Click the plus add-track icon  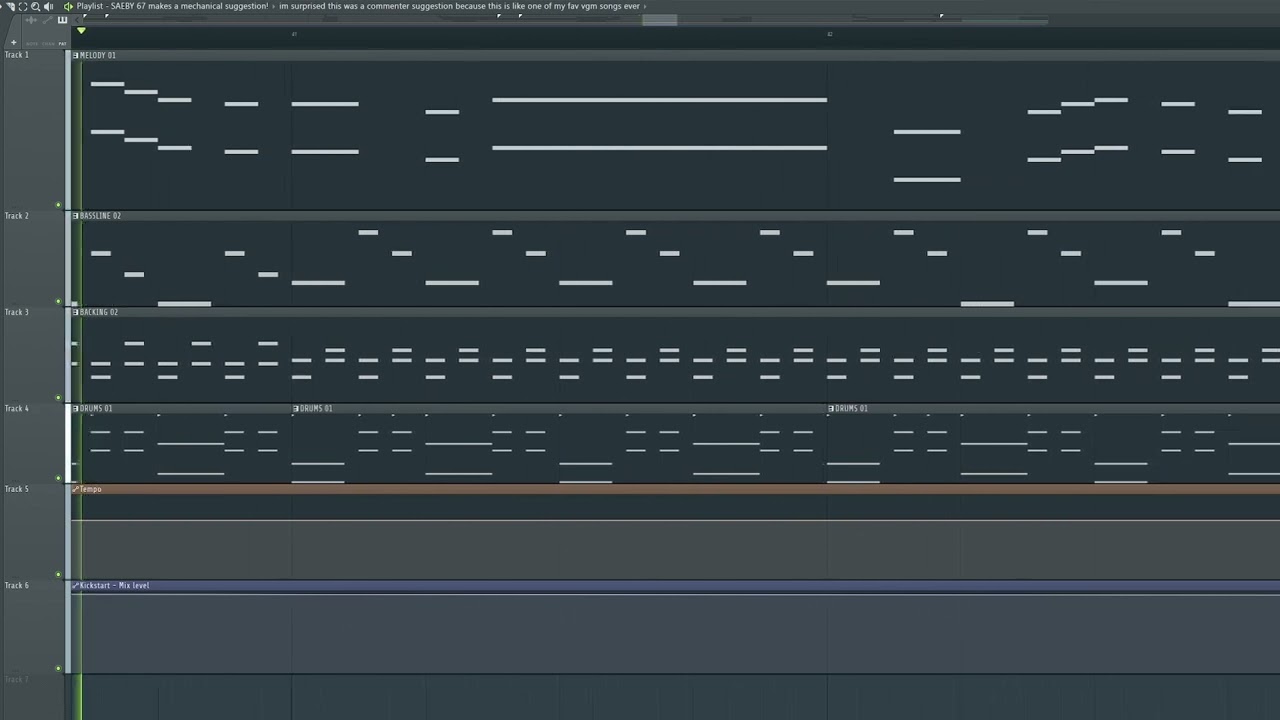tap(14, 43)
